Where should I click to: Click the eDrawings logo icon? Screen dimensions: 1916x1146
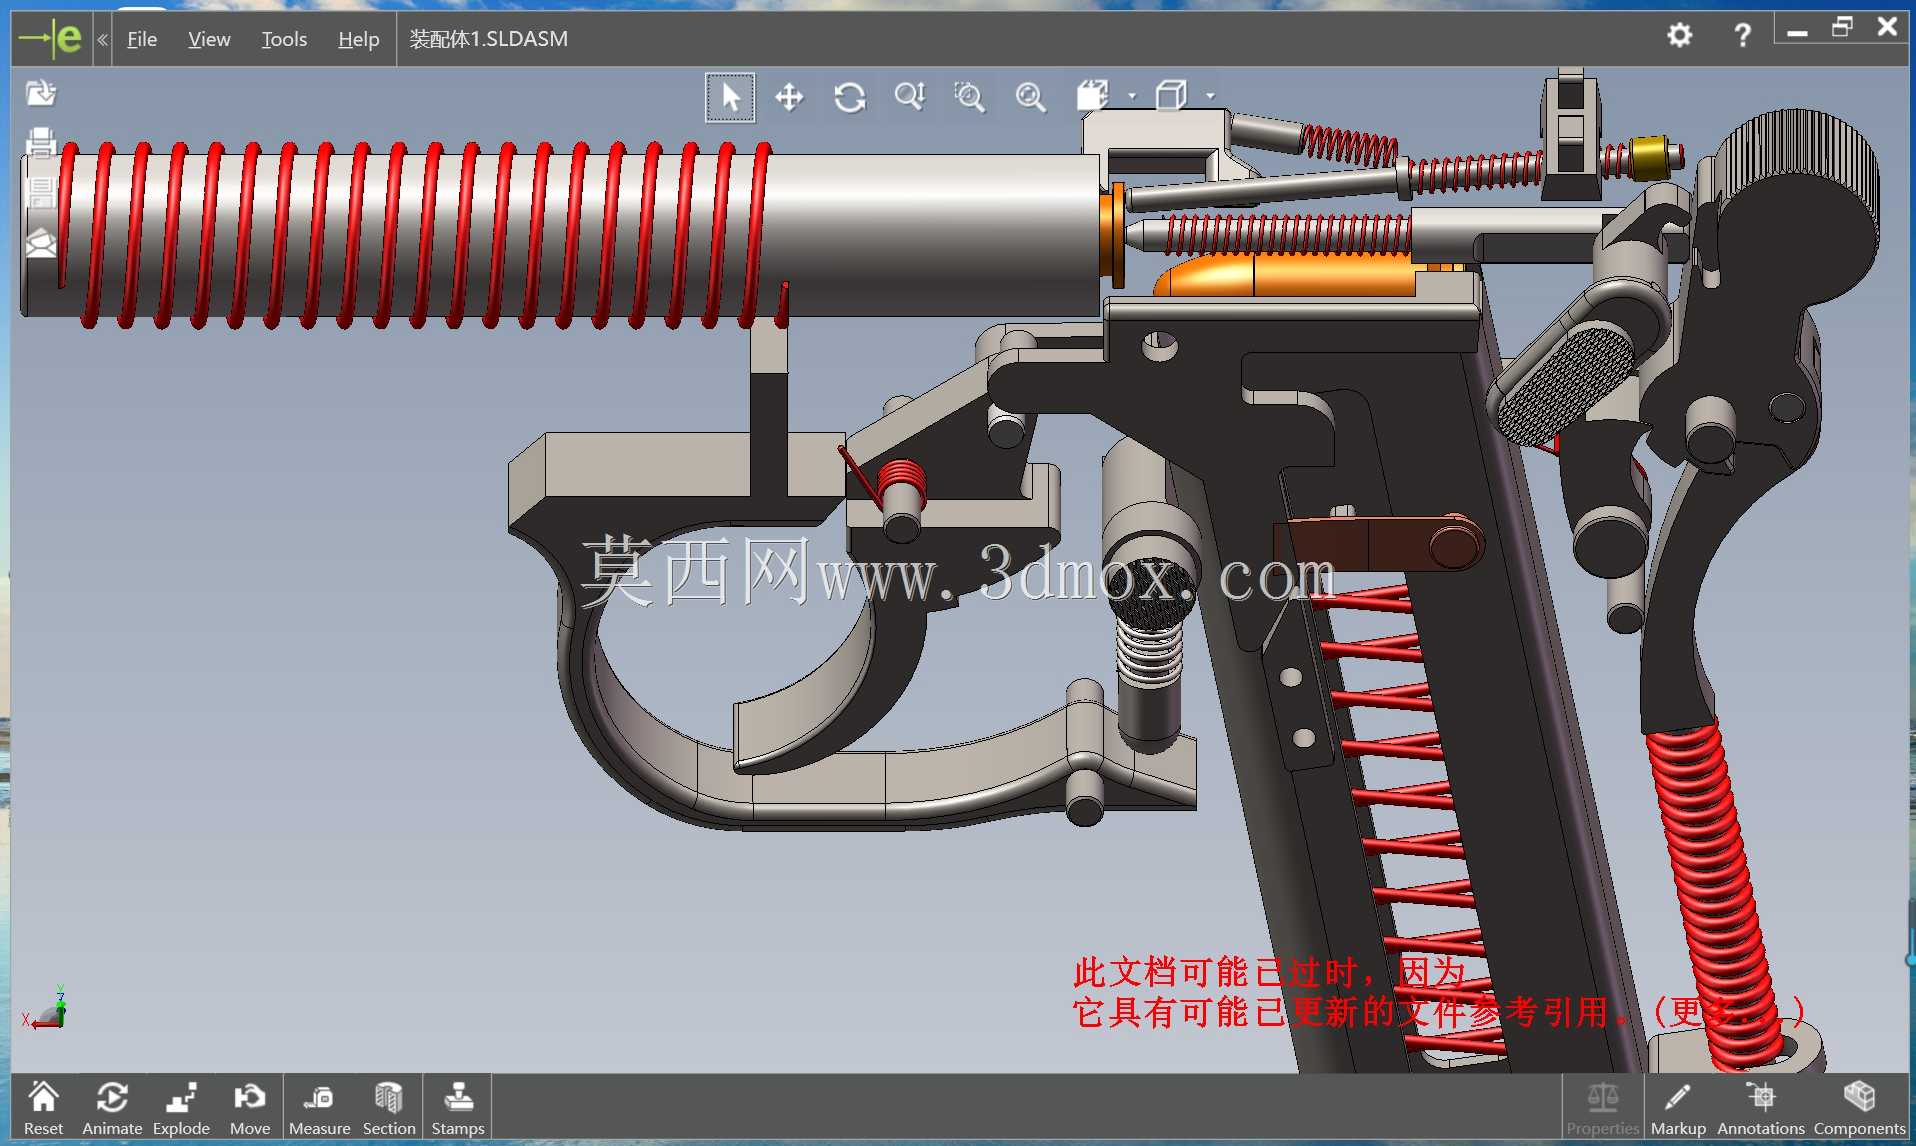[52, 39]
